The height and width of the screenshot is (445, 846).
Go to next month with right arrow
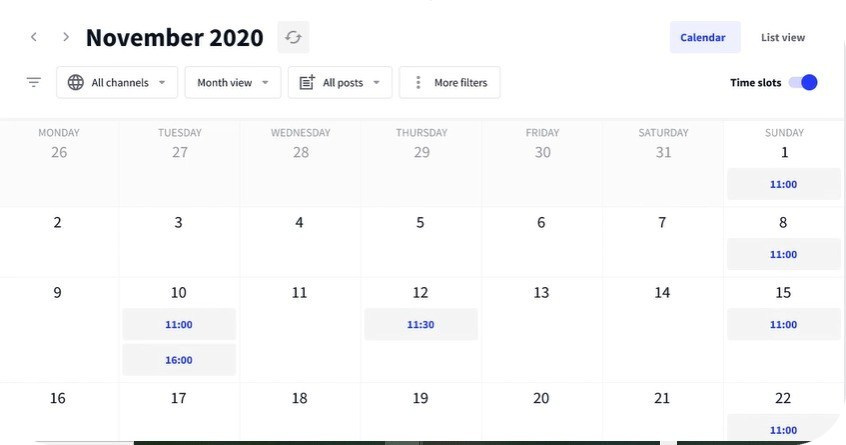click(x=66, y=37)
